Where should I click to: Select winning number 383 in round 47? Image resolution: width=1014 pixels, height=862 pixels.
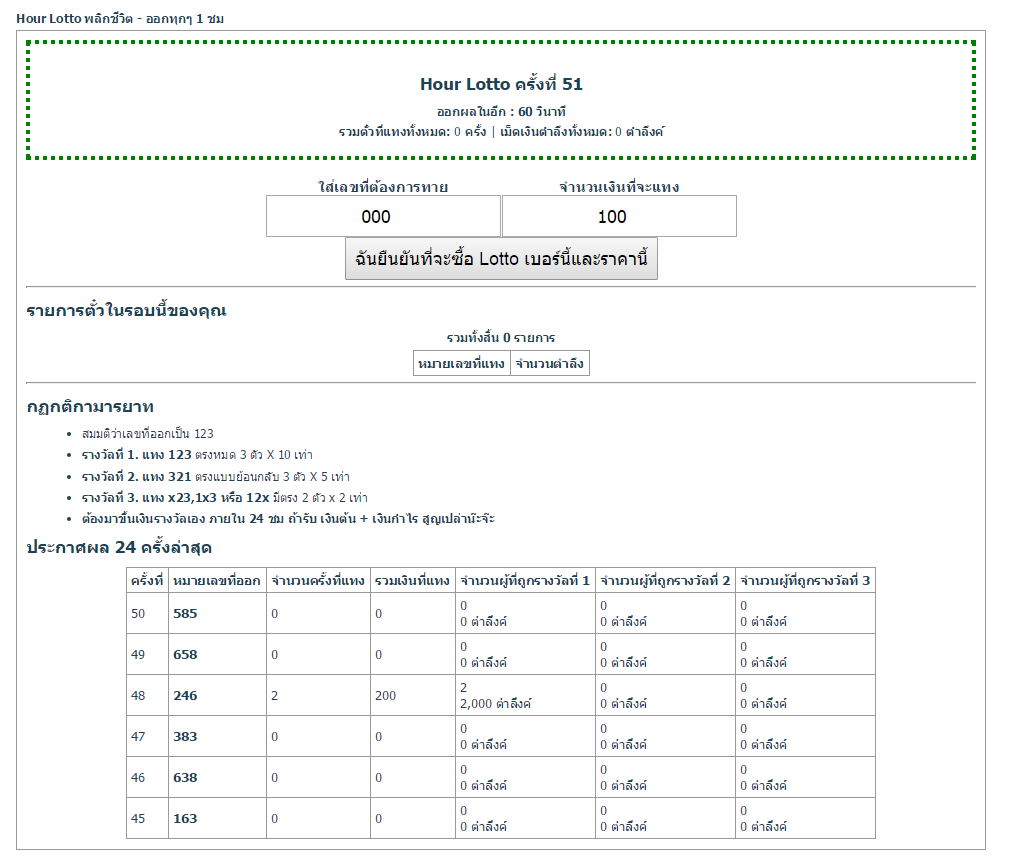185,737
